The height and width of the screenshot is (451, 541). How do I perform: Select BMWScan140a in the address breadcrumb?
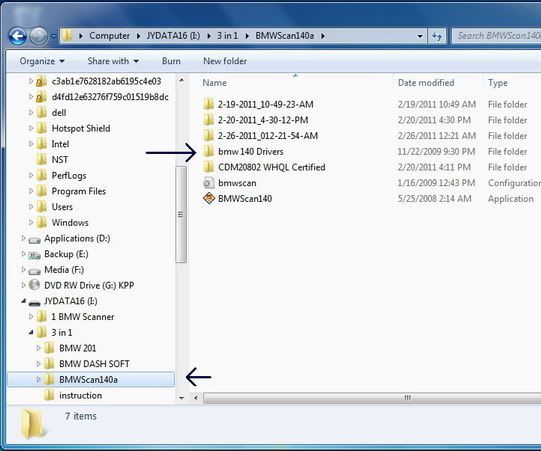(x=285, y=36)
